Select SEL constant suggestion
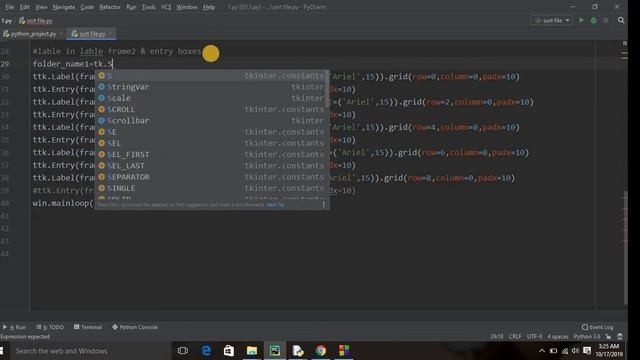The height and width of the screenshot is (360, 640). coord(211,143)
